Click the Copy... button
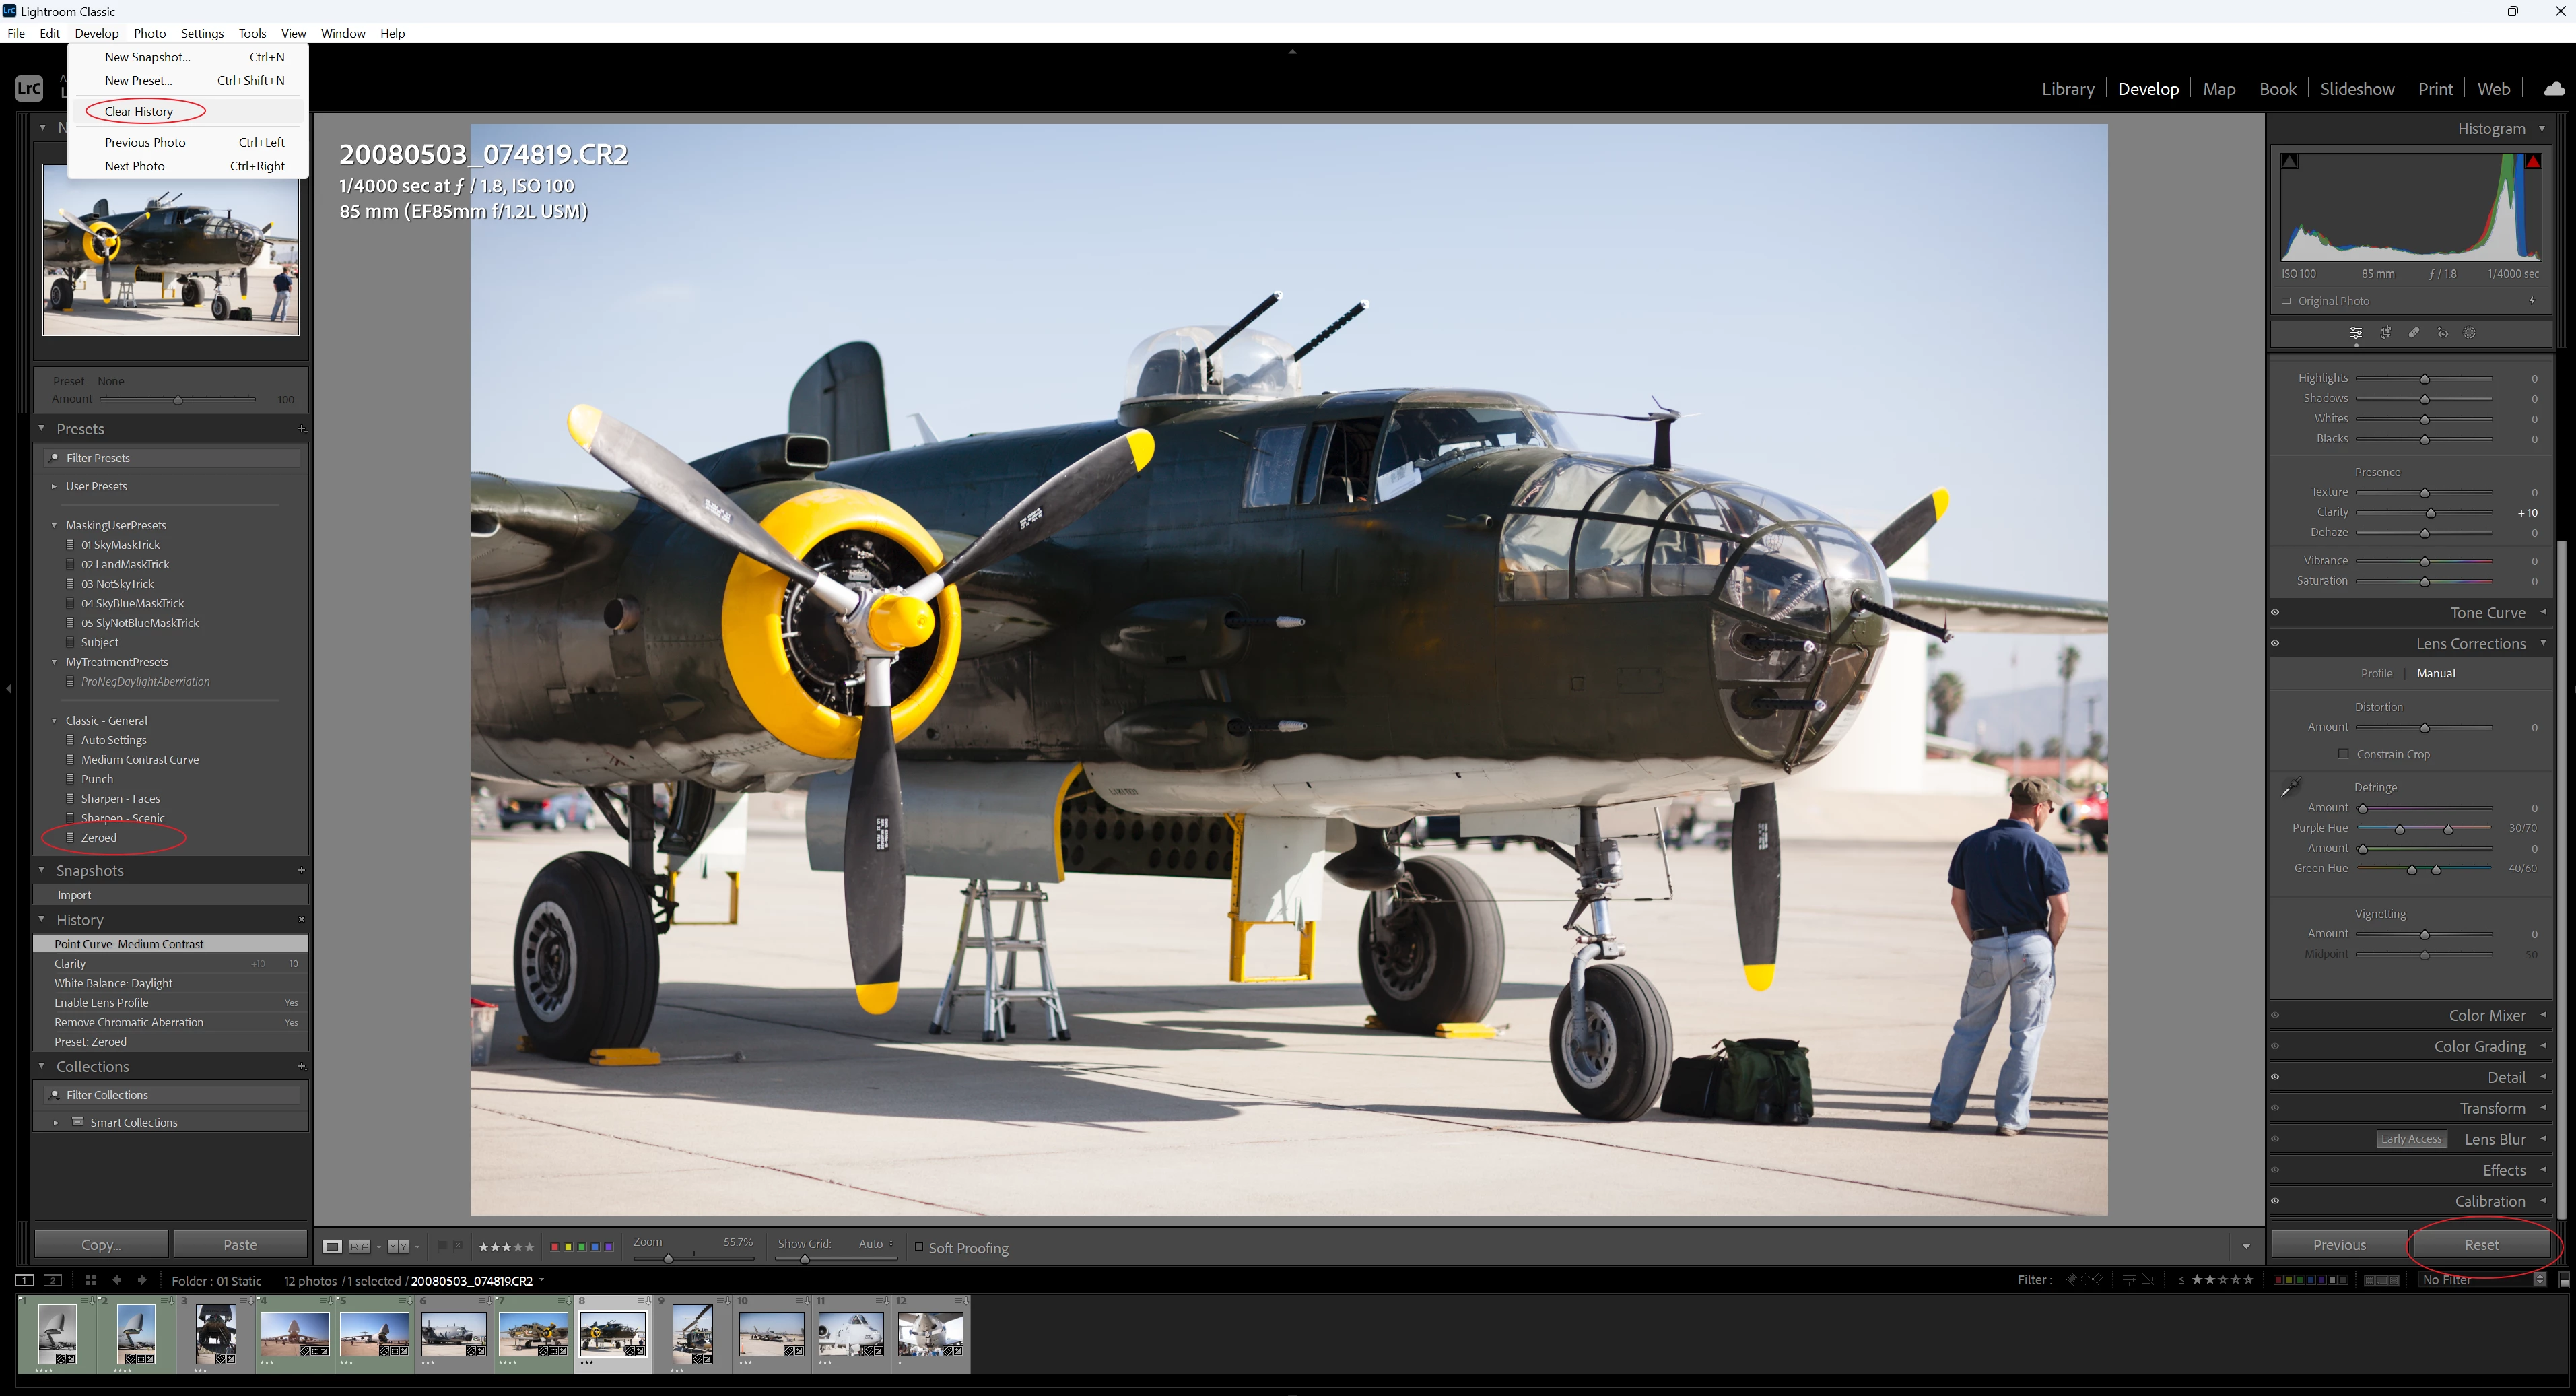Image resolution: width=2576 pixels, height=1396 pixels. click(101, 1245)
